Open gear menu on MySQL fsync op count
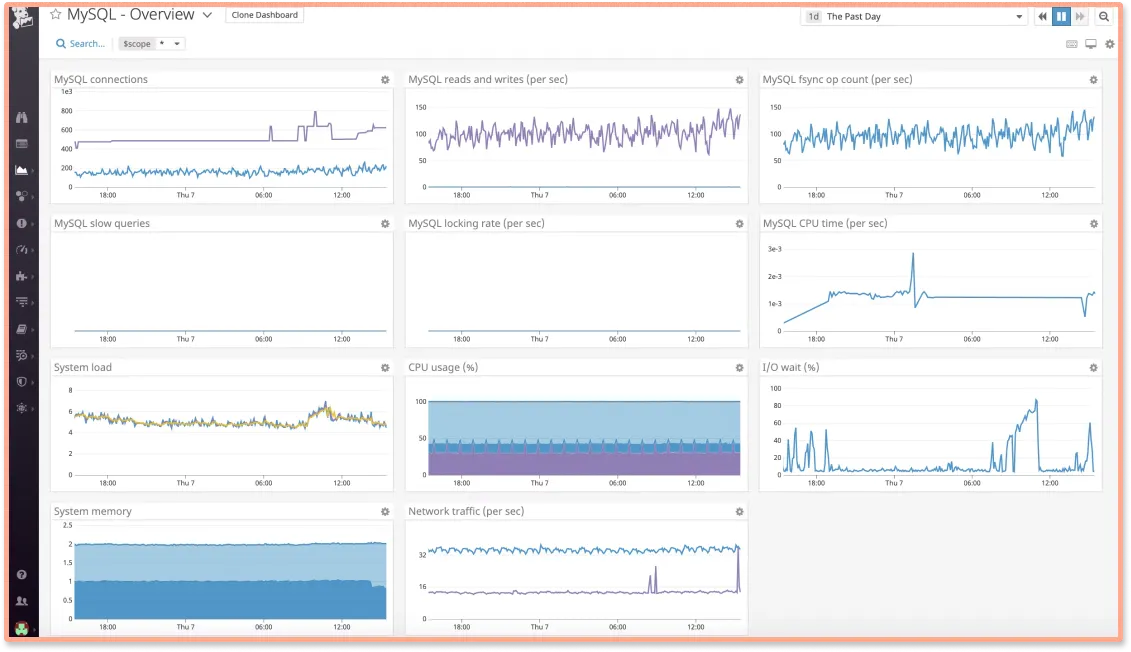 click(x=1093, y=80)
